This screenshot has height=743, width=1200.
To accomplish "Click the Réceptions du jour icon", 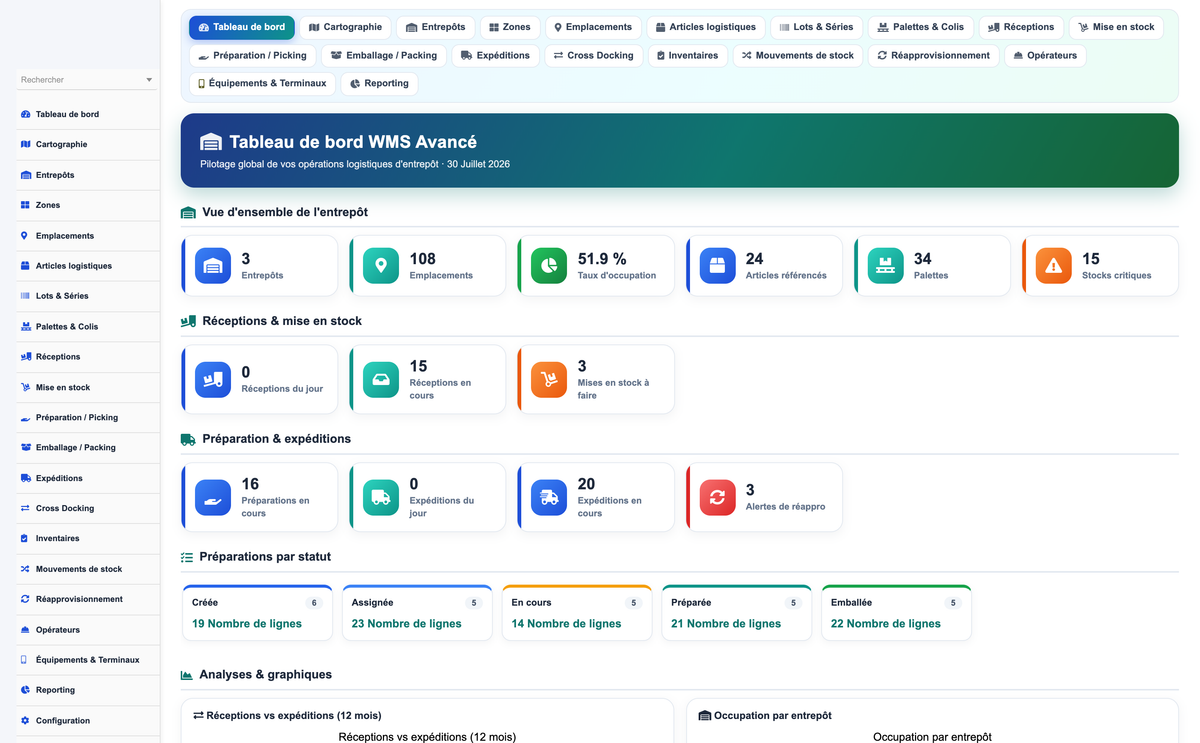I will pyautogui.click(x=212, y=380).
